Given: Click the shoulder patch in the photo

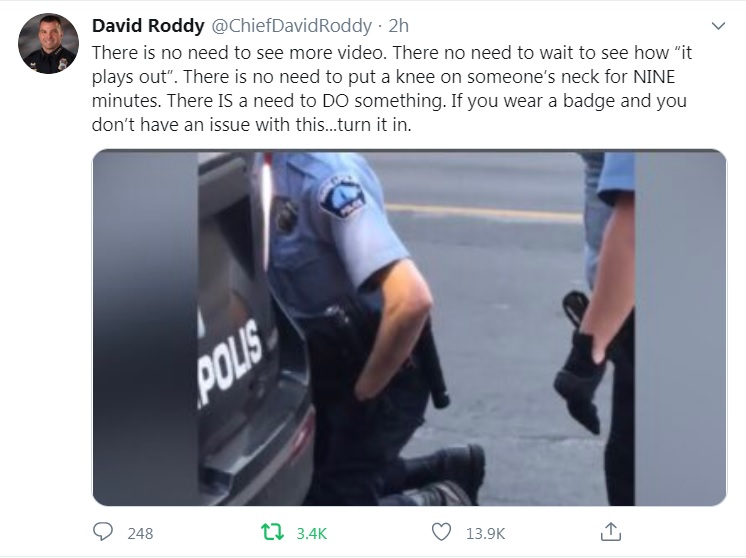Looking at the screenshot, I should coord(343,196).
